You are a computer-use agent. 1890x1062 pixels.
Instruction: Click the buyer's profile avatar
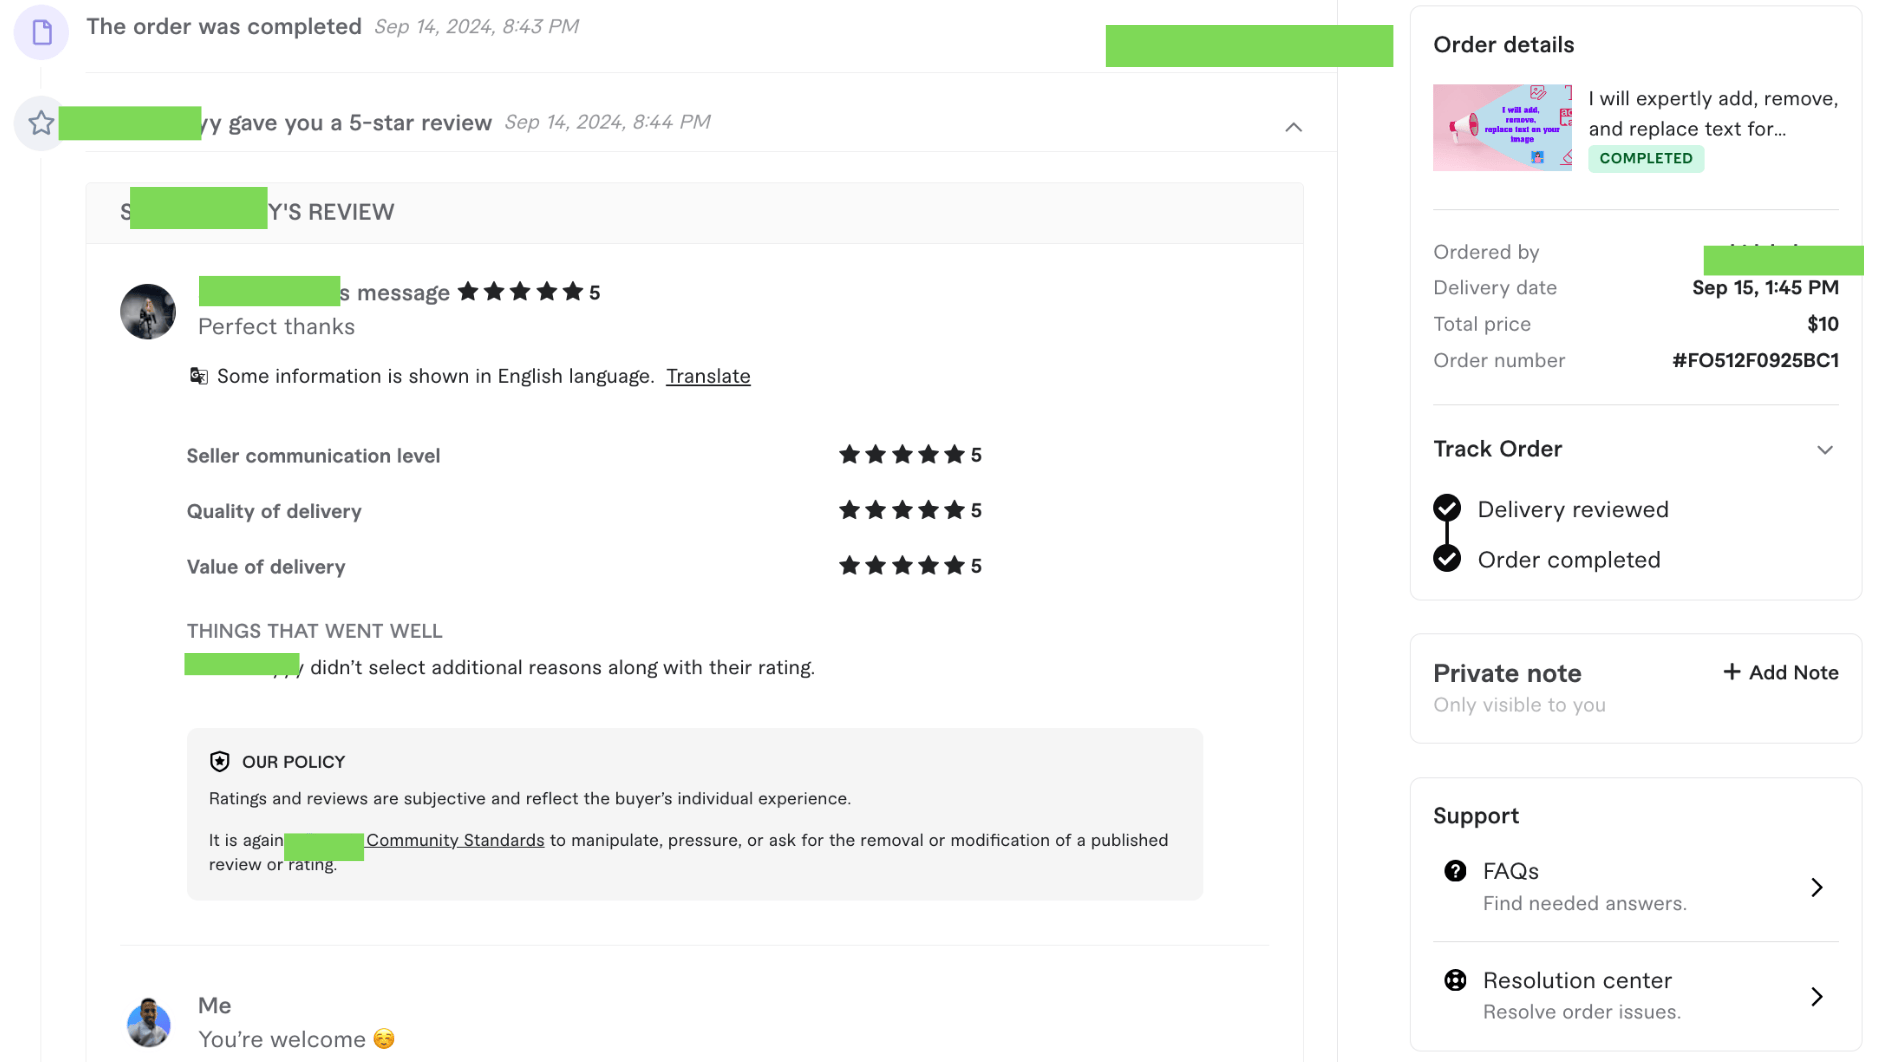pyautogui.click(x=148, y=311)
